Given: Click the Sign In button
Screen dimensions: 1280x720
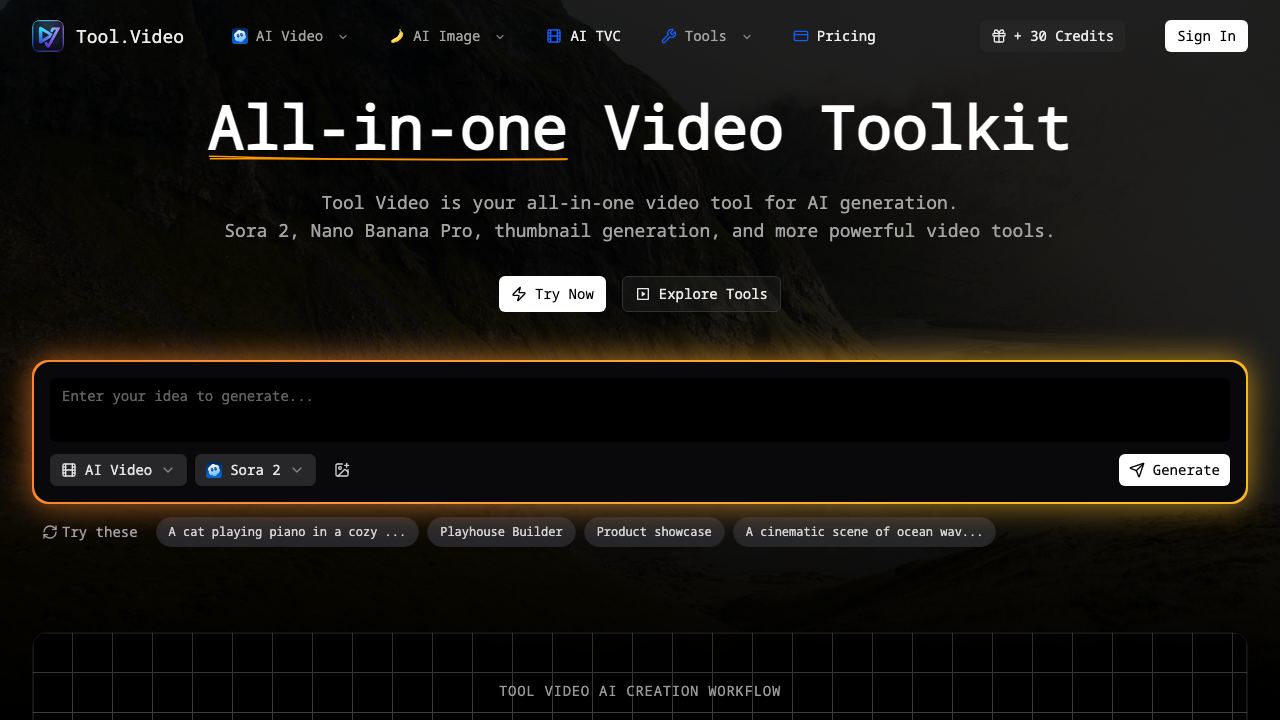Looking at the screenshot, I should pyautogui.click(x=1206, y=36).
